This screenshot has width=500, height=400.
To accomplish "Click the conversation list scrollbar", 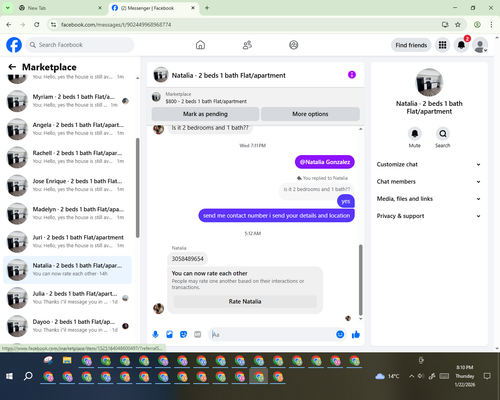I will (x=138, y=188).
